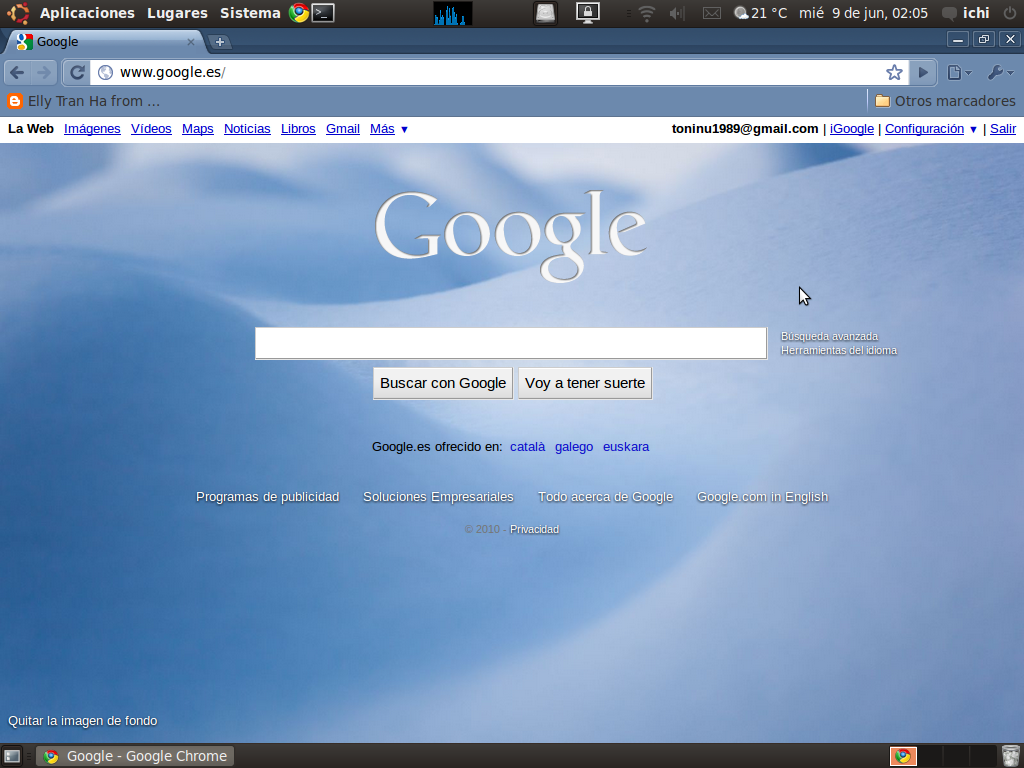Open the wireless network indicator

tap(647, 14)
